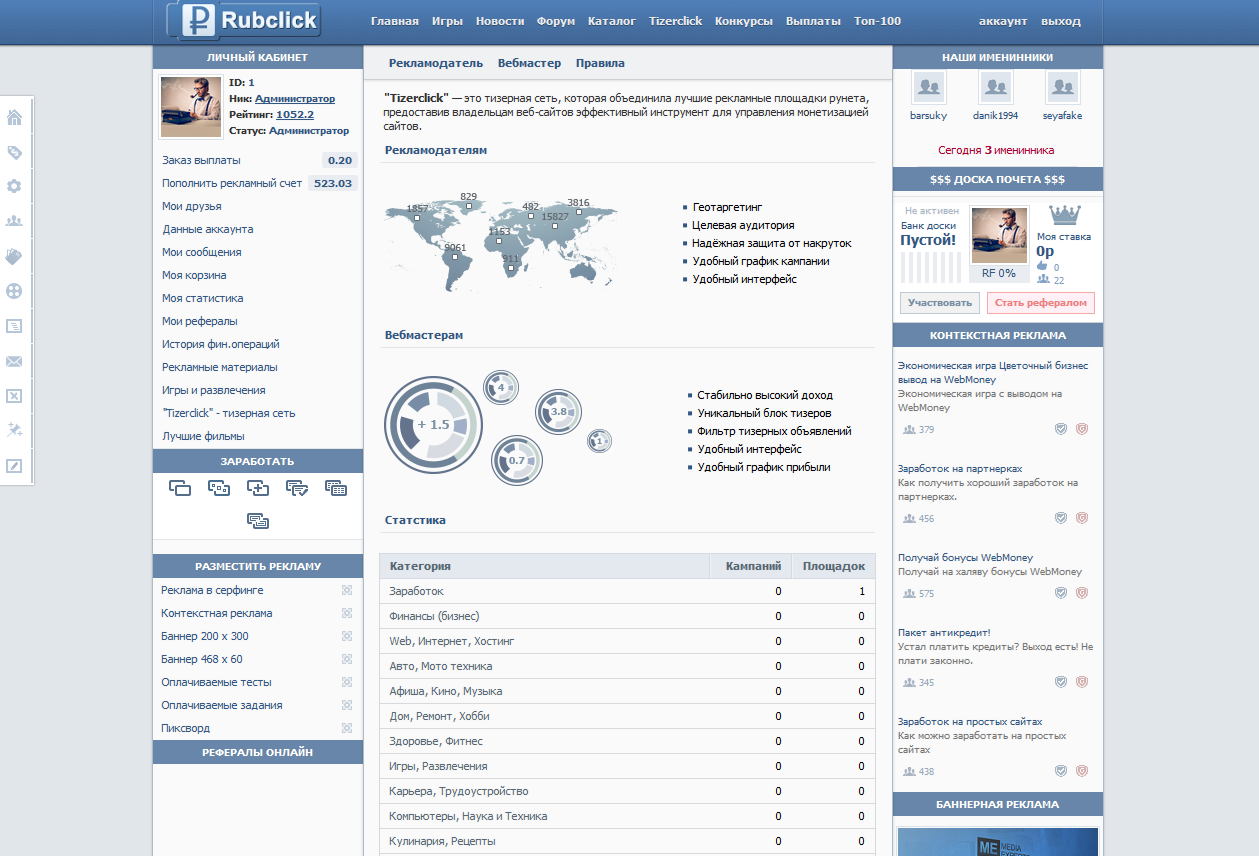Select the pencil edit icon in left sidebar
This screenshot has height=856, width=1259.
14,466
